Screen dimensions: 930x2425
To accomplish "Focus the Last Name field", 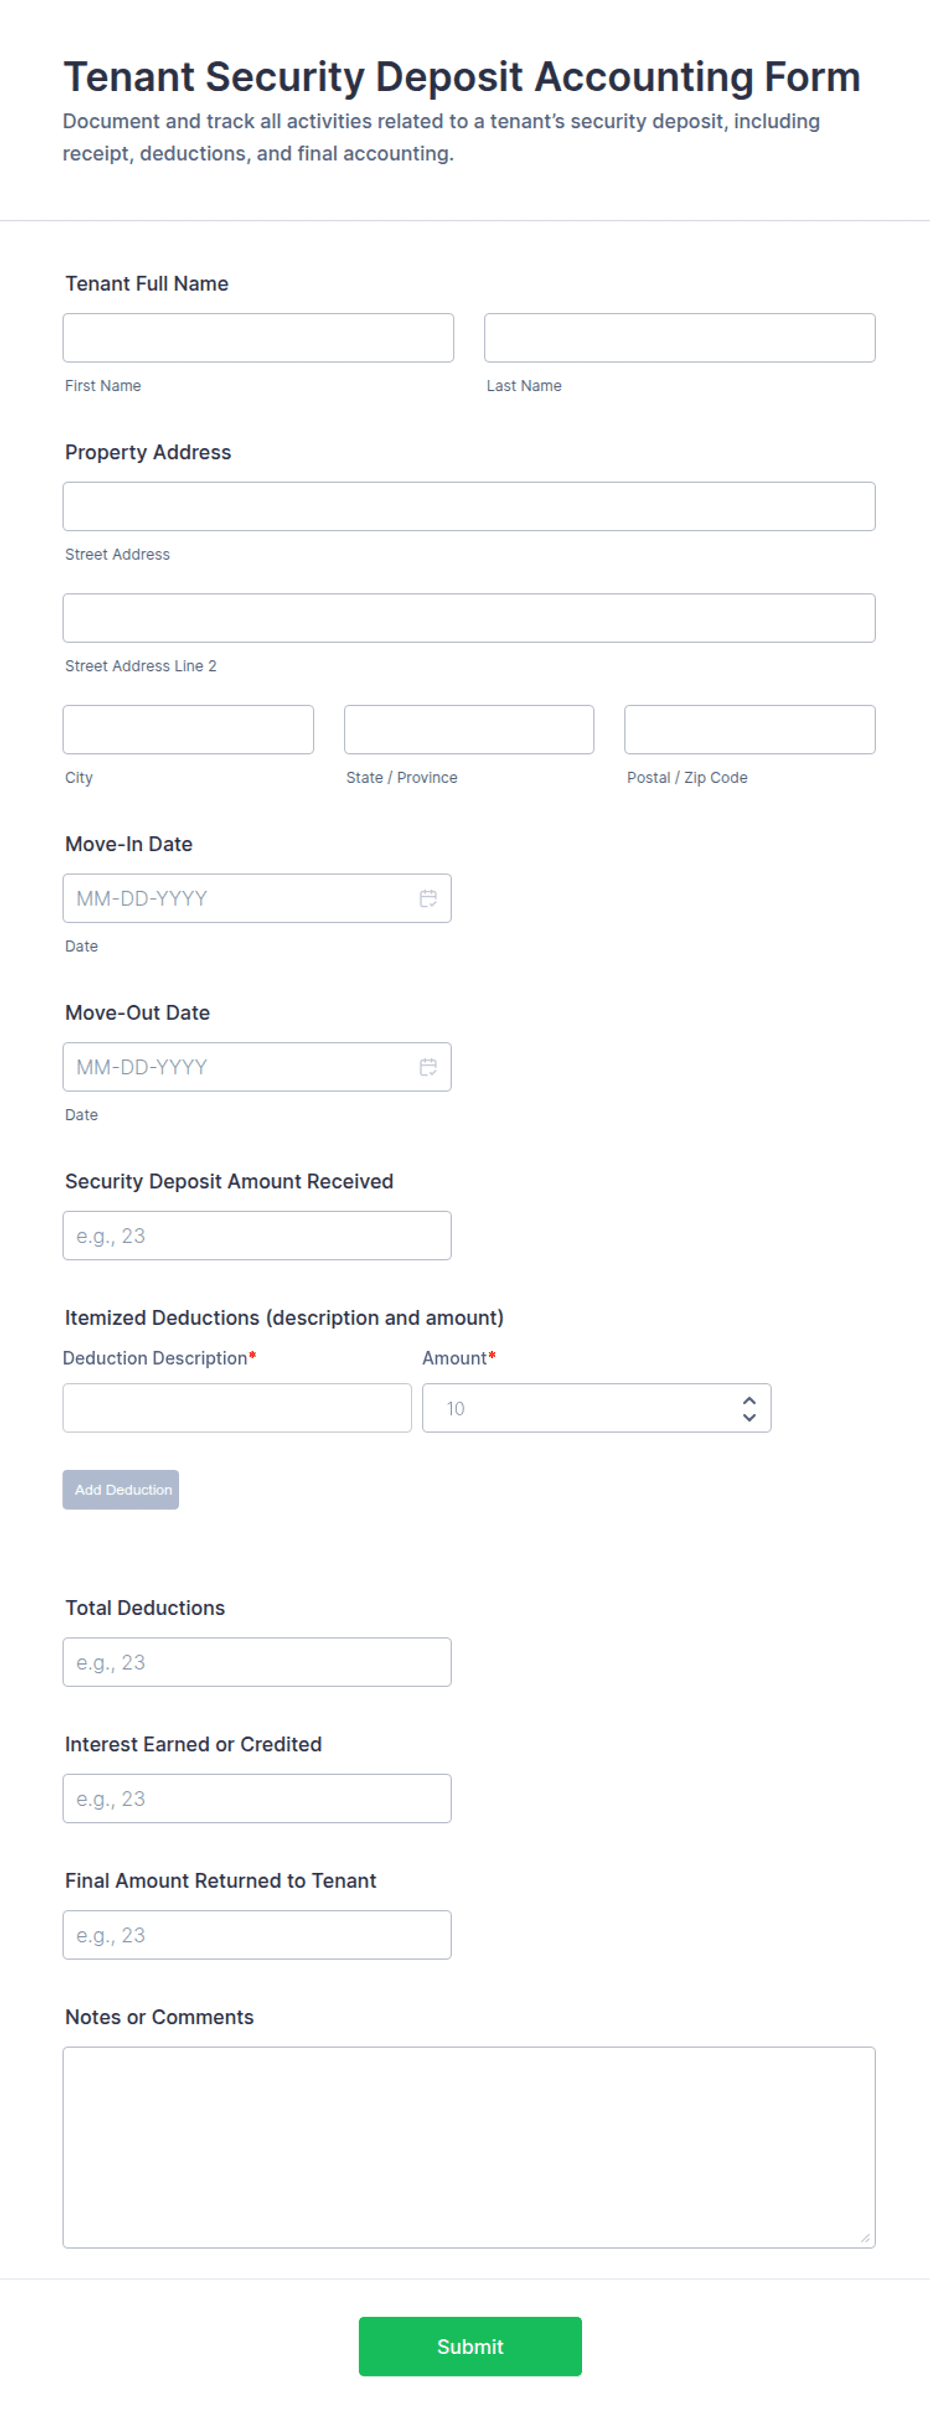I will pyautogui.click(x=680, y=338).
